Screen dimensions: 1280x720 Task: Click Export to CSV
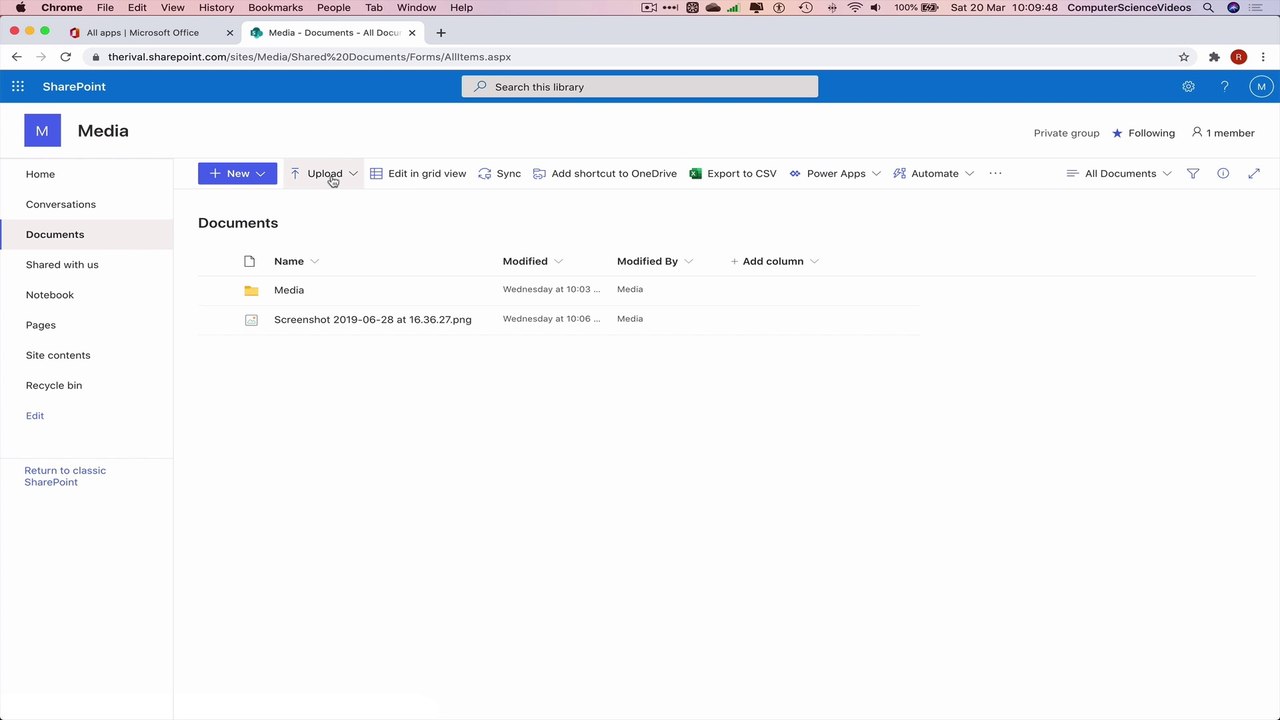pos(732,174)
